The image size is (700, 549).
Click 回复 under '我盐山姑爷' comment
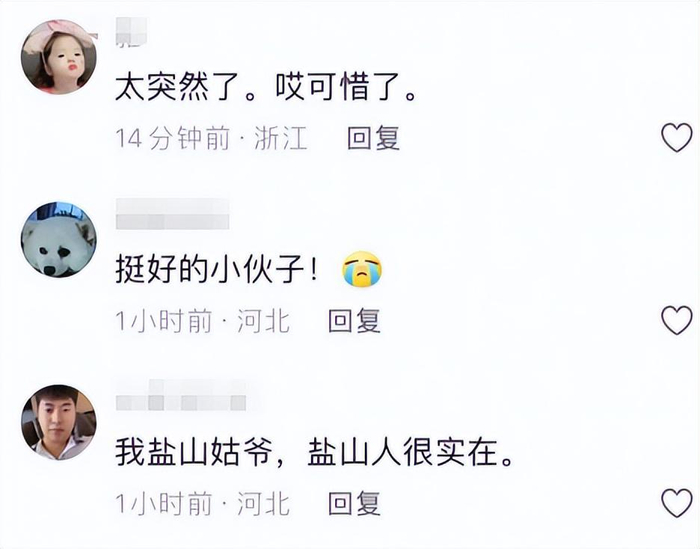coord(354,503)
